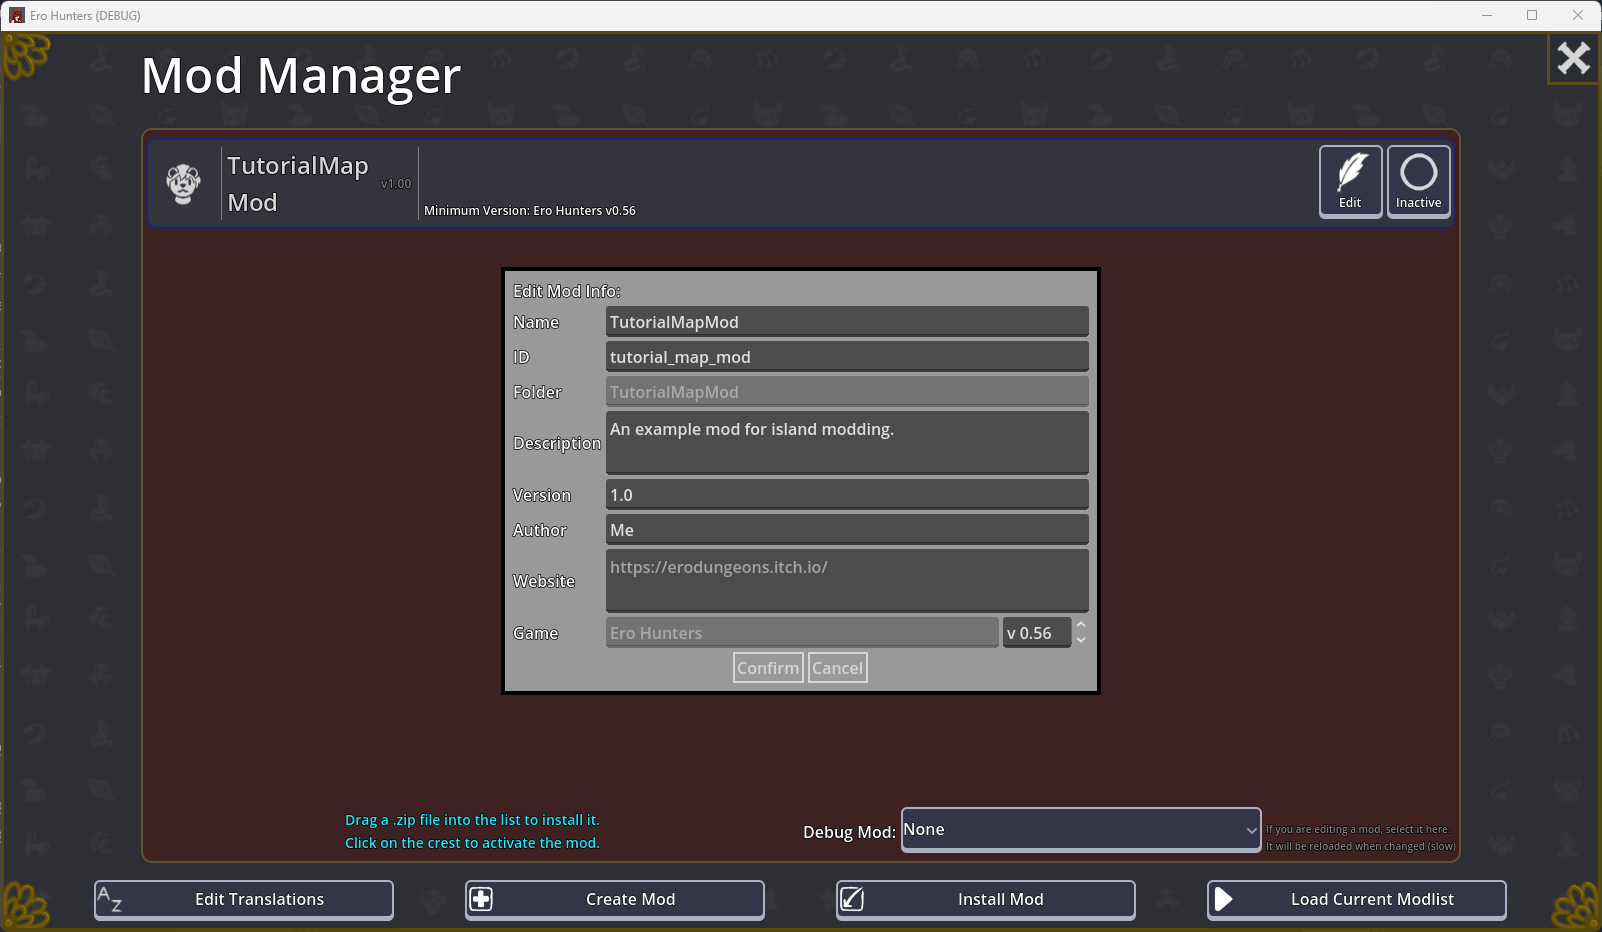Image resolution: width=1602 pixels, height=932 pixels.
Task: Click the 'Click on the crest' hint text
Action: (x=472, y=843)
